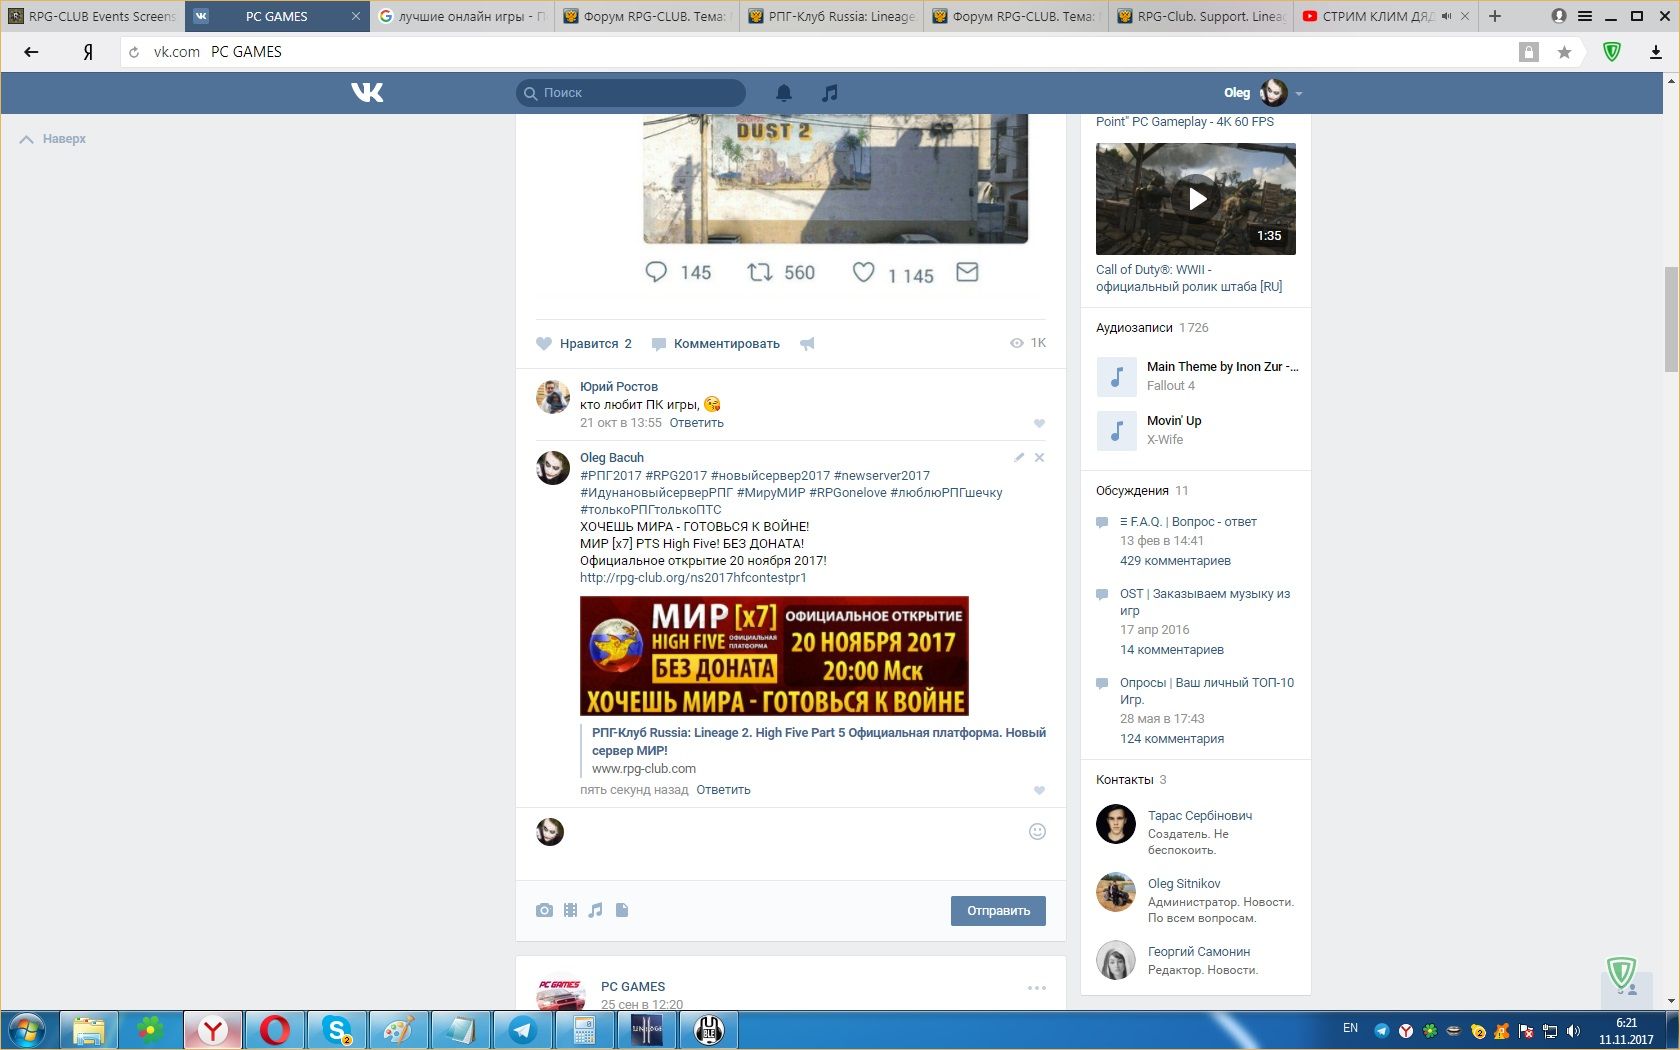
Task: Switch to лучшие онлайн игры Google tab
Action: click(x=463, y=16)
